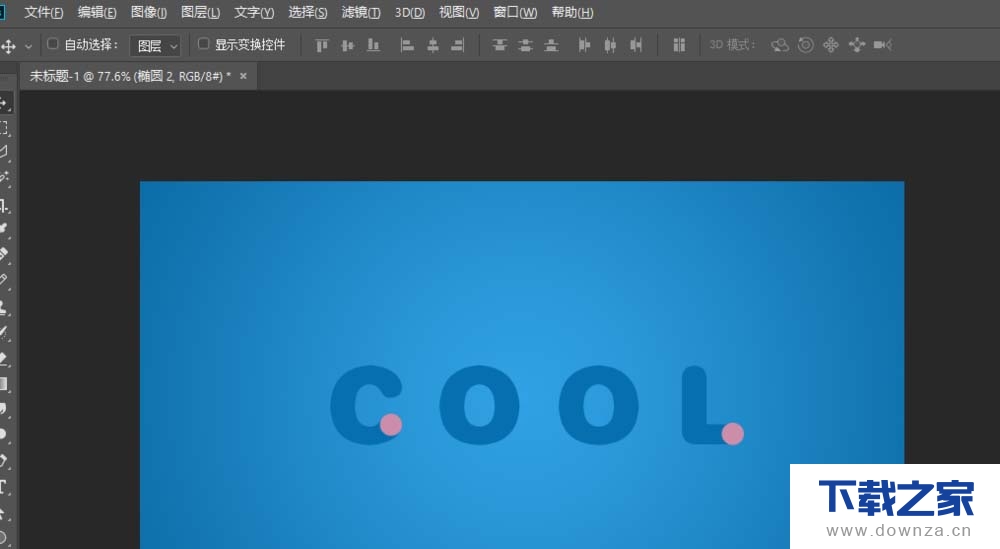The height and width of the screenshot is (549, 1000).
Task: Expand the Move tool preset picker arrow
Action: (x=28, y=47)
